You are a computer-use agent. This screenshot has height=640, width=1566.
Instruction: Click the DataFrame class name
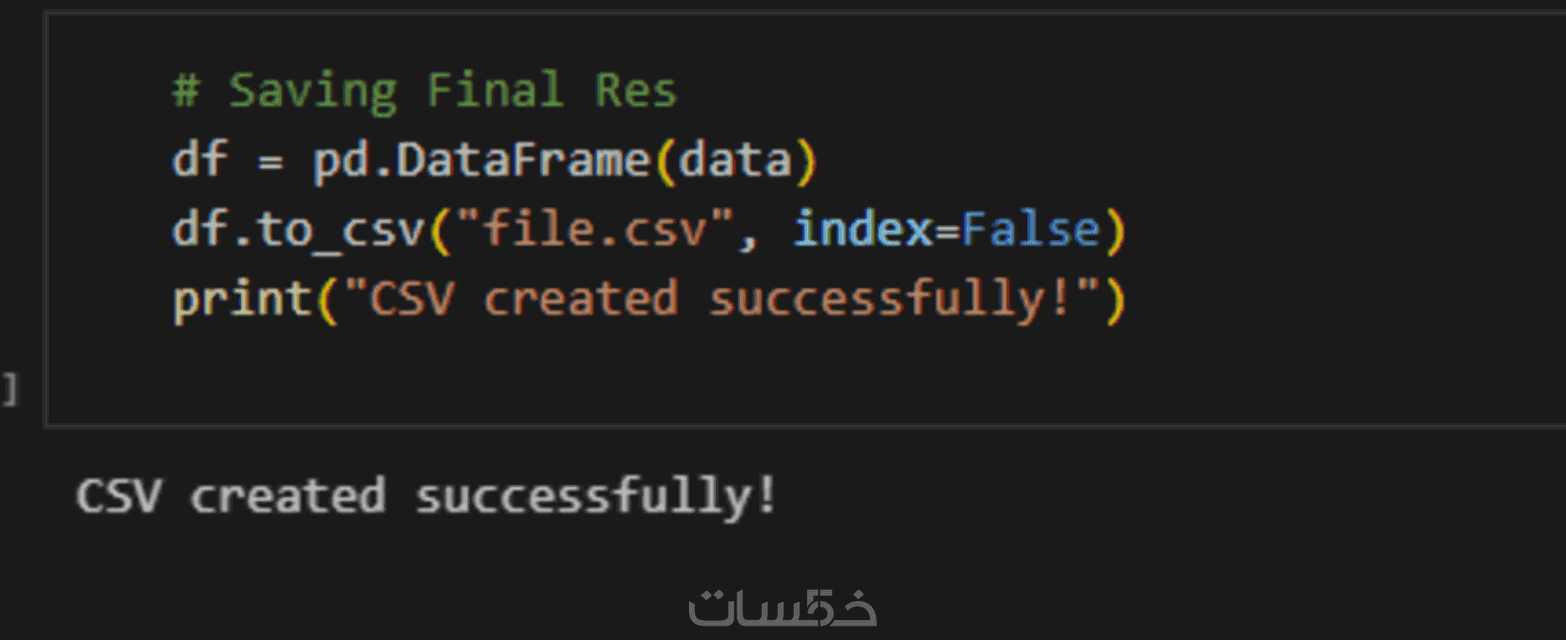523,160
